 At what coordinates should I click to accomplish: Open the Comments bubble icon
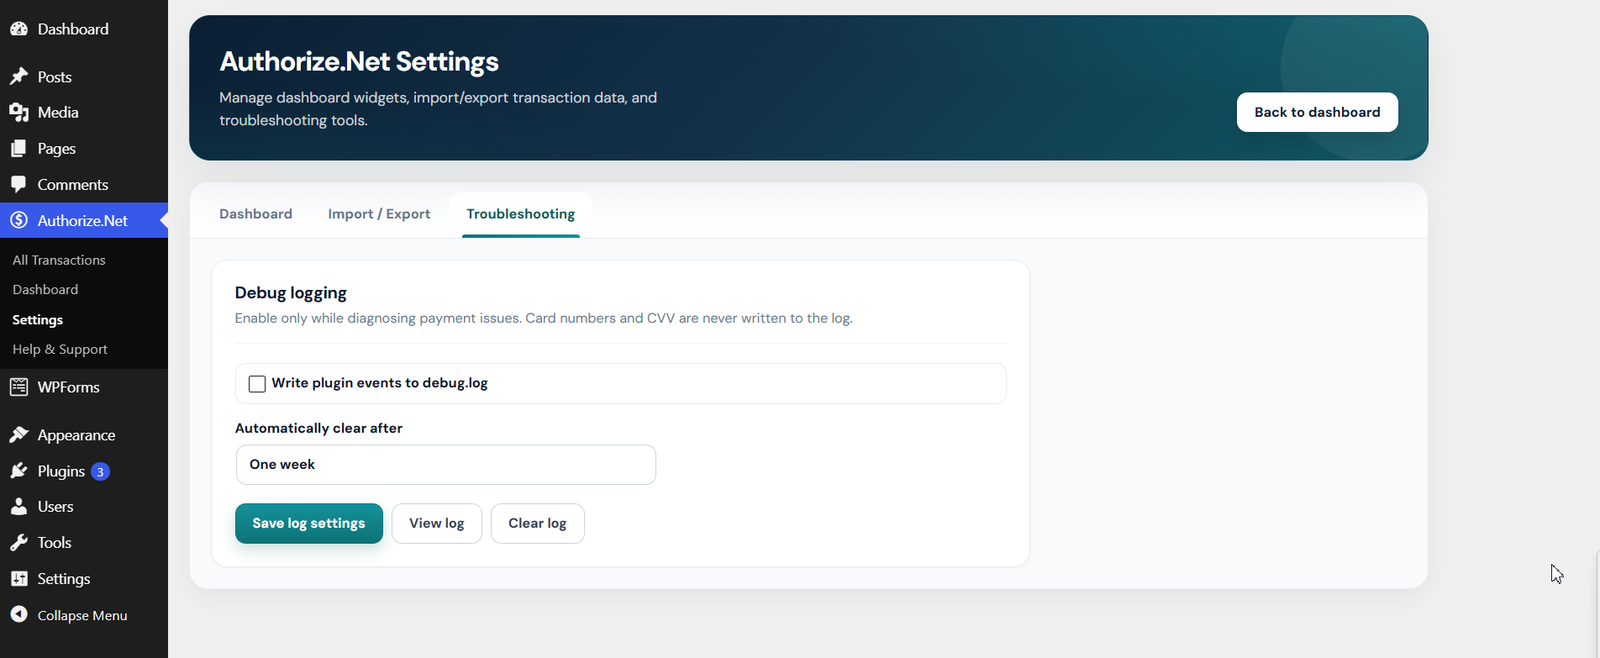tap(19, 185)
